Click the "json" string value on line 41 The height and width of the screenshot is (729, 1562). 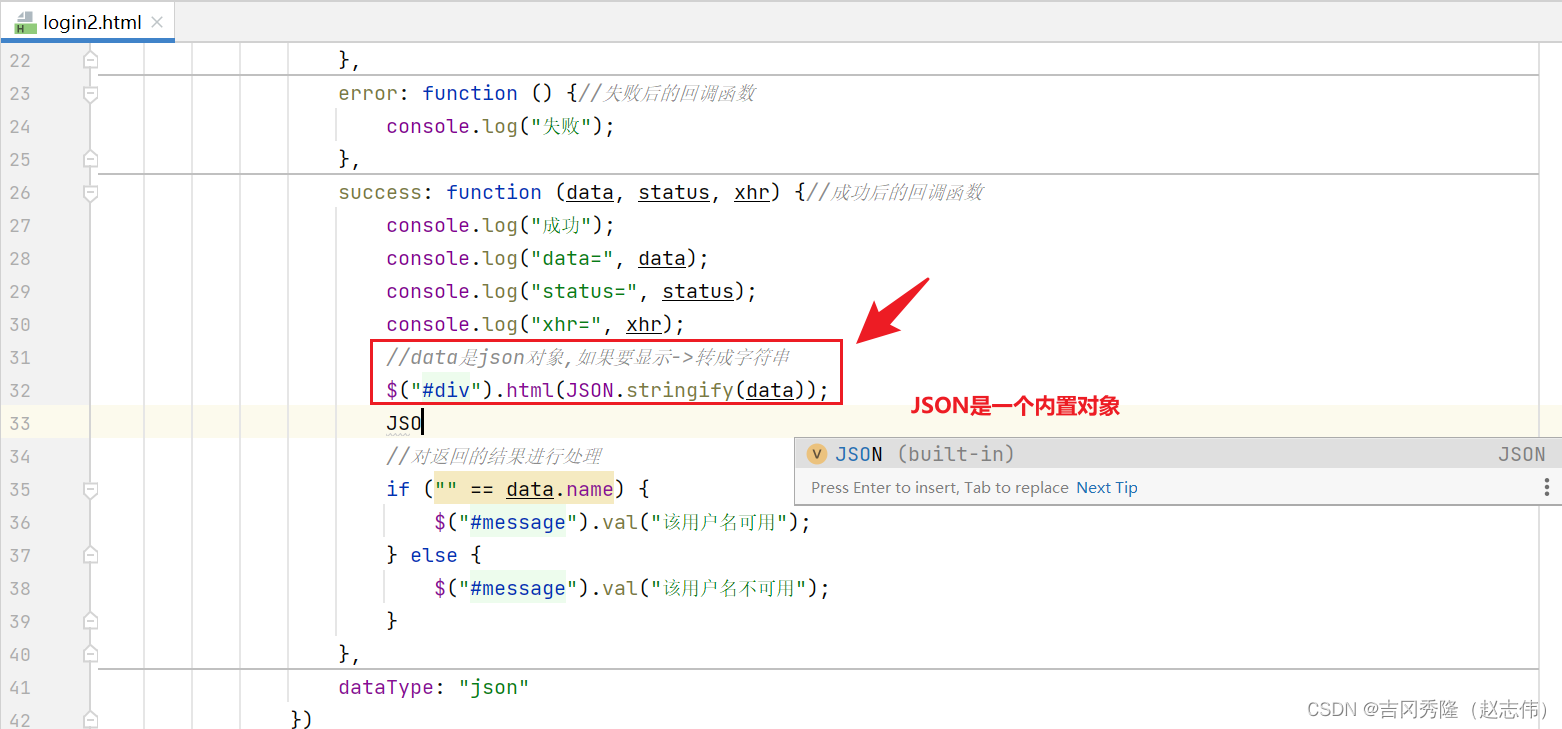coord(494,688)
